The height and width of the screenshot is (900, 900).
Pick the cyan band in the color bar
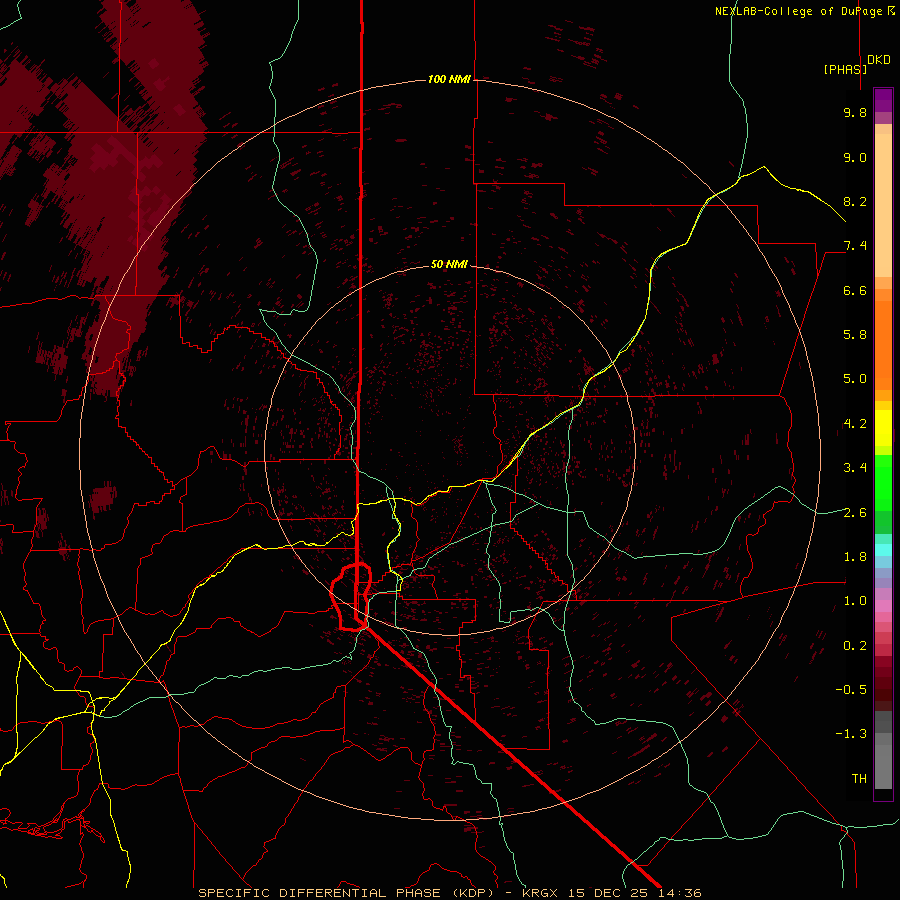883,550
